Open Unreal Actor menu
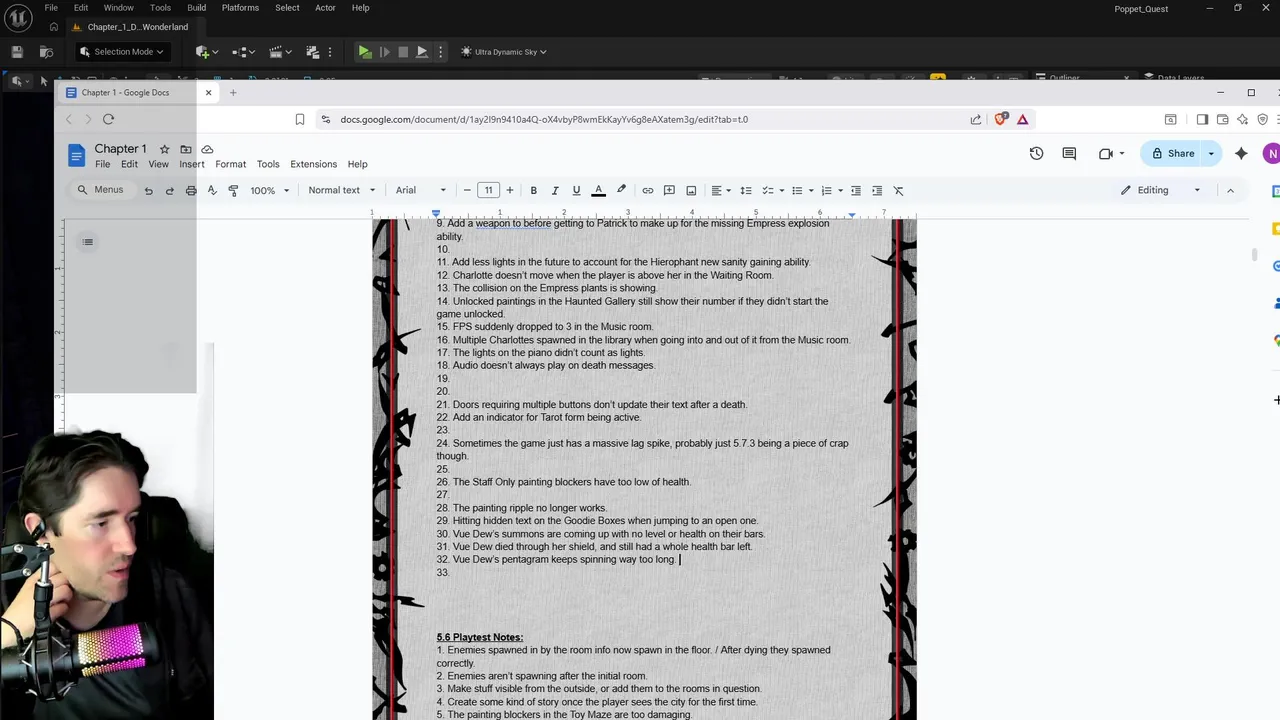Image resolution: width=1280 pixels, height=720 pixels. pos(325,8)
